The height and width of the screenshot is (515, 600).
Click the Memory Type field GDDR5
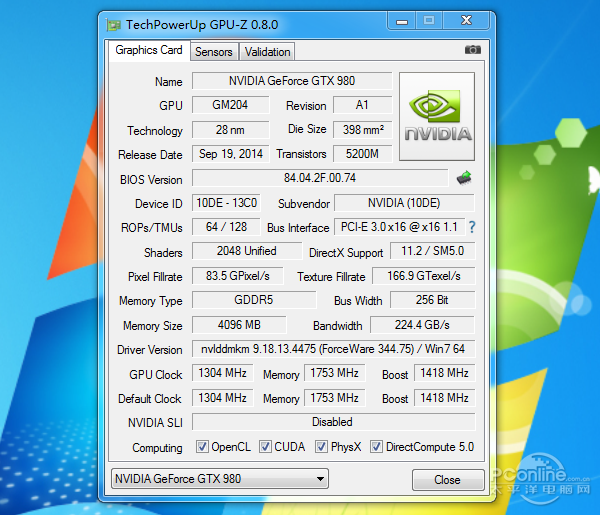(x=254, y=300)
